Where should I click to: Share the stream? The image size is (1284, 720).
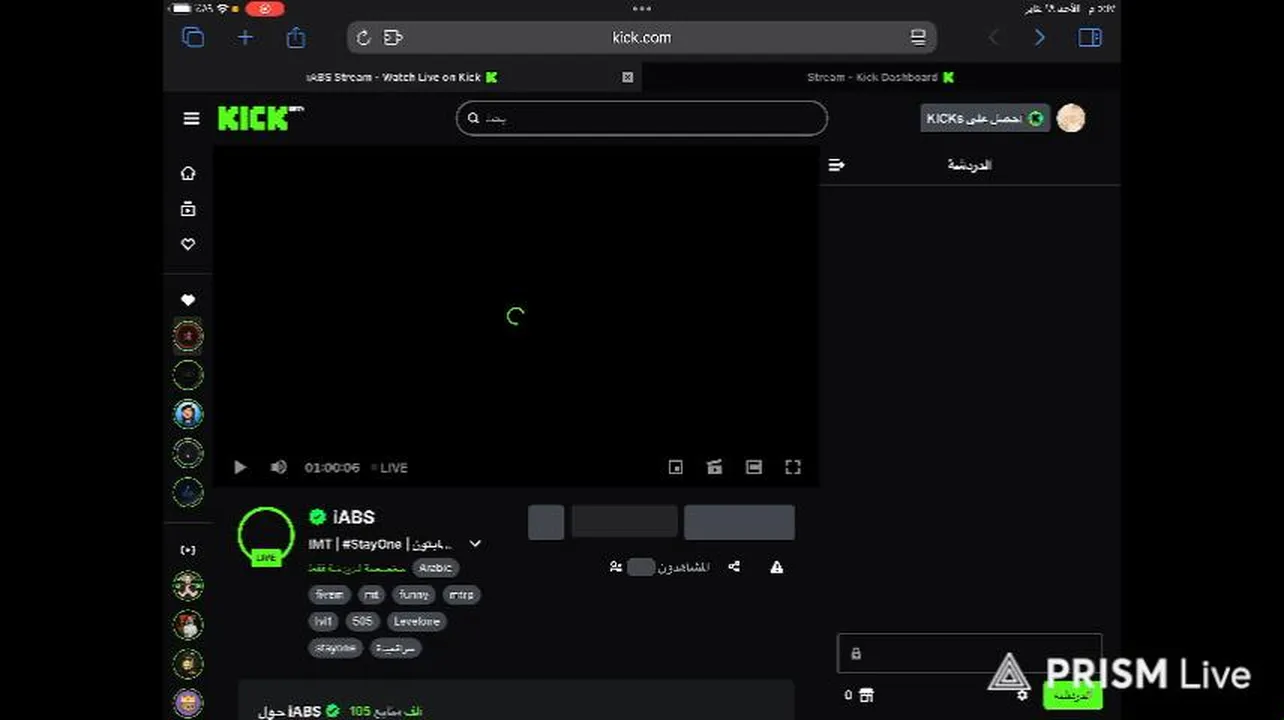pos(734,567)
